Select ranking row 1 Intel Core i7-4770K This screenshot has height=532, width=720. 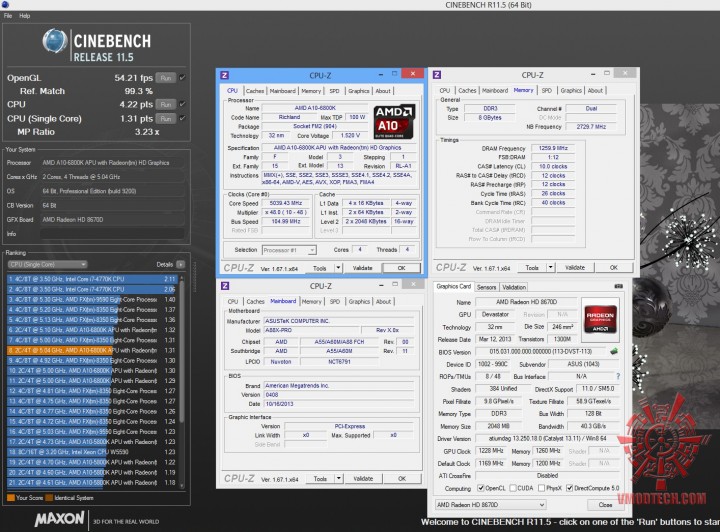tap(92, 279)
